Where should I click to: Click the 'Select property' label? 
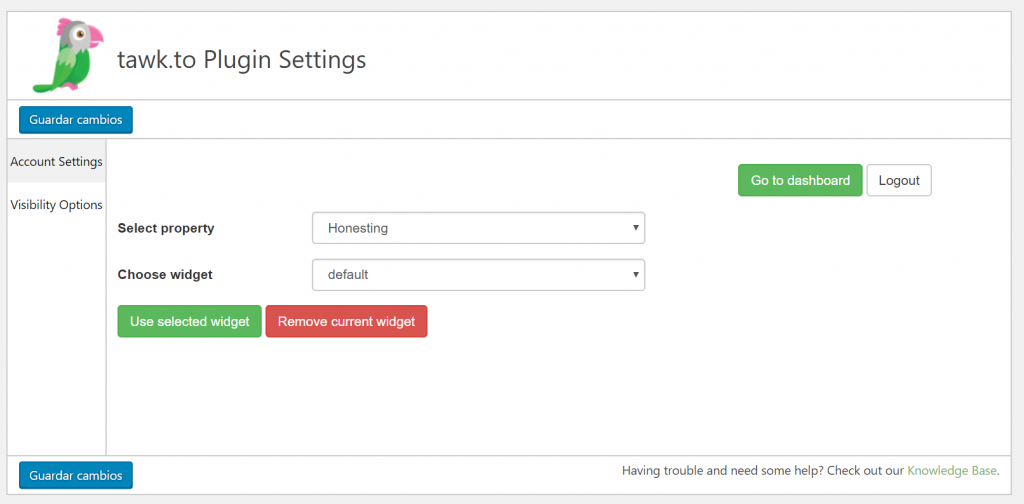click(x=166, y=228)
